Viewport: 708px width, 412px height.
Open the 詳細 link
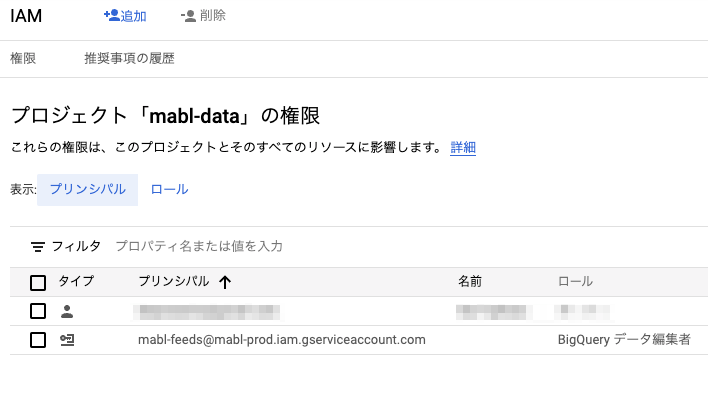pyautogui.click(x=463, y=148)
